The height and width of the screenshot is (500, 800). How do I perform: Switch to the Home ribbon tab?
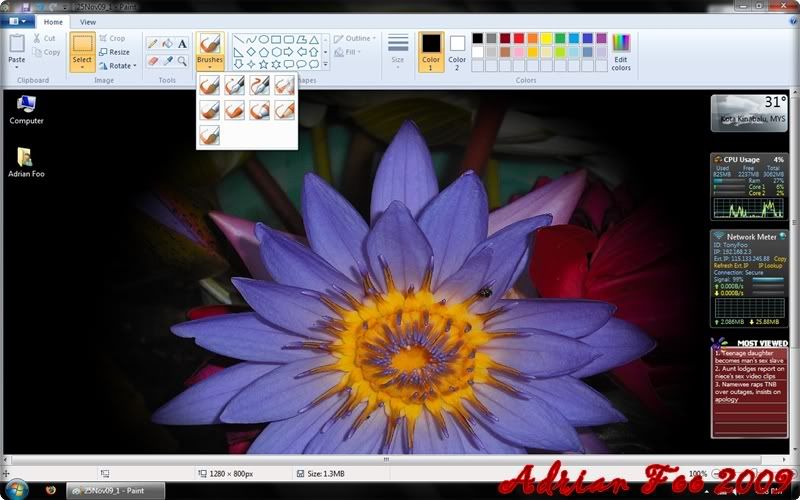(x=53, y=22)
